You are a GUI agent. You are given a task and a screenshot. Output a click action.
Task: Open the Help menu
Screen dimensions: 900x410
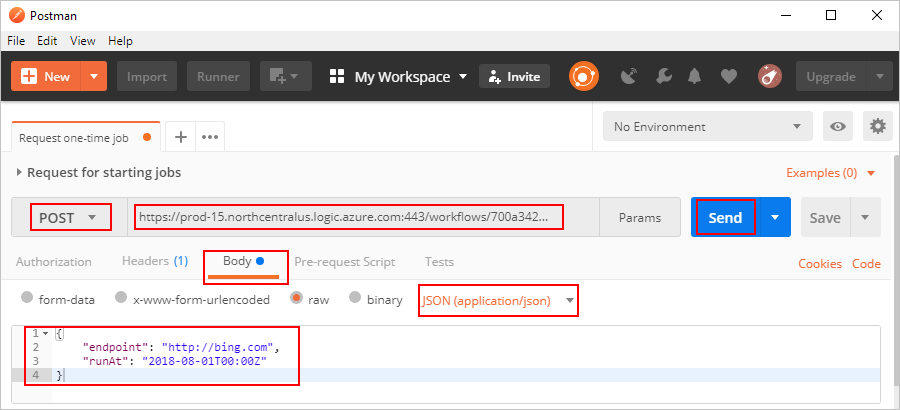click(120, 41)
